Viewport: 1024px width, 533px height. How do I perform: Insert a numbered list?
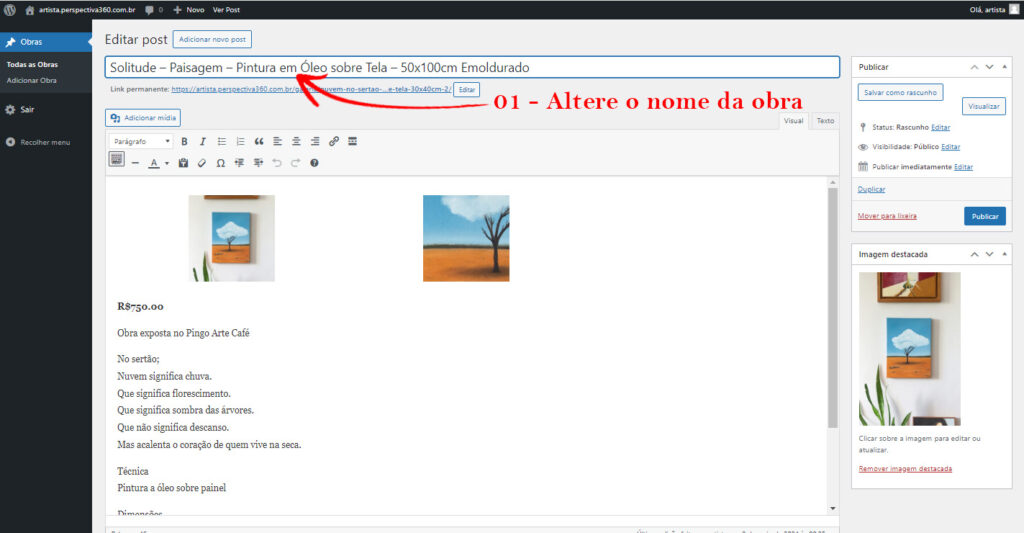(x=240, y=141)
